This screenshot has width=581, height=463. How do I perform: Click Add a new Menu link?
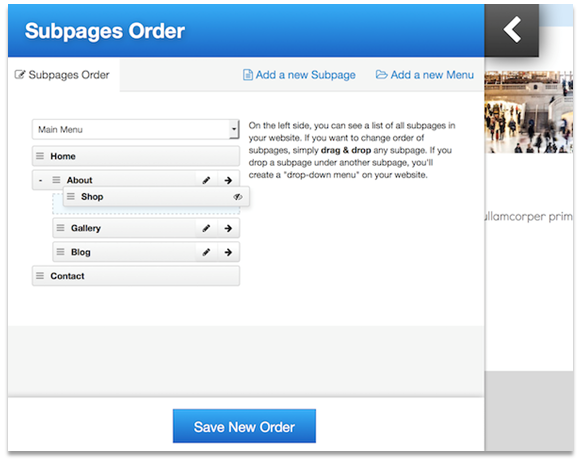tap(425, 75)
